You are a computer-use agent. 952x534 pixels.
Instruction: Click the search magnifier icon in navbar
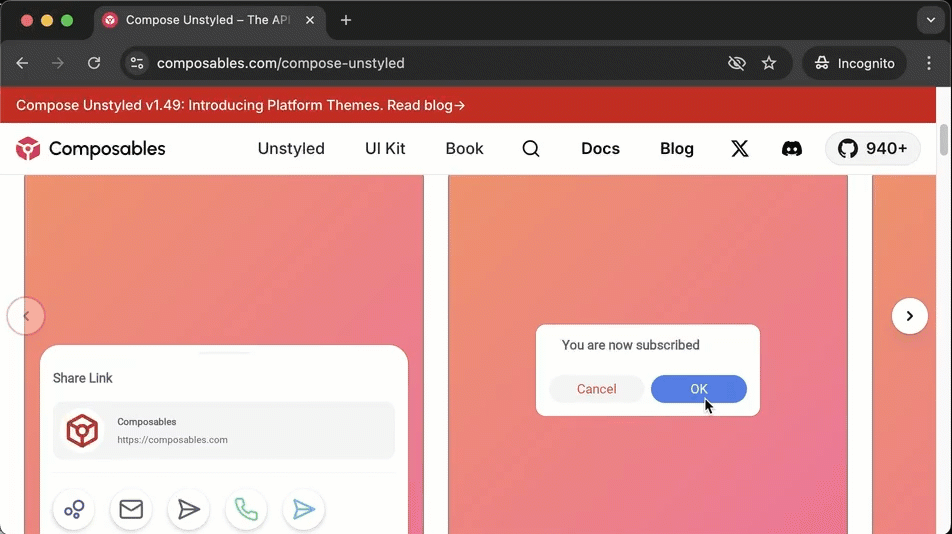(x=531, y=149)
